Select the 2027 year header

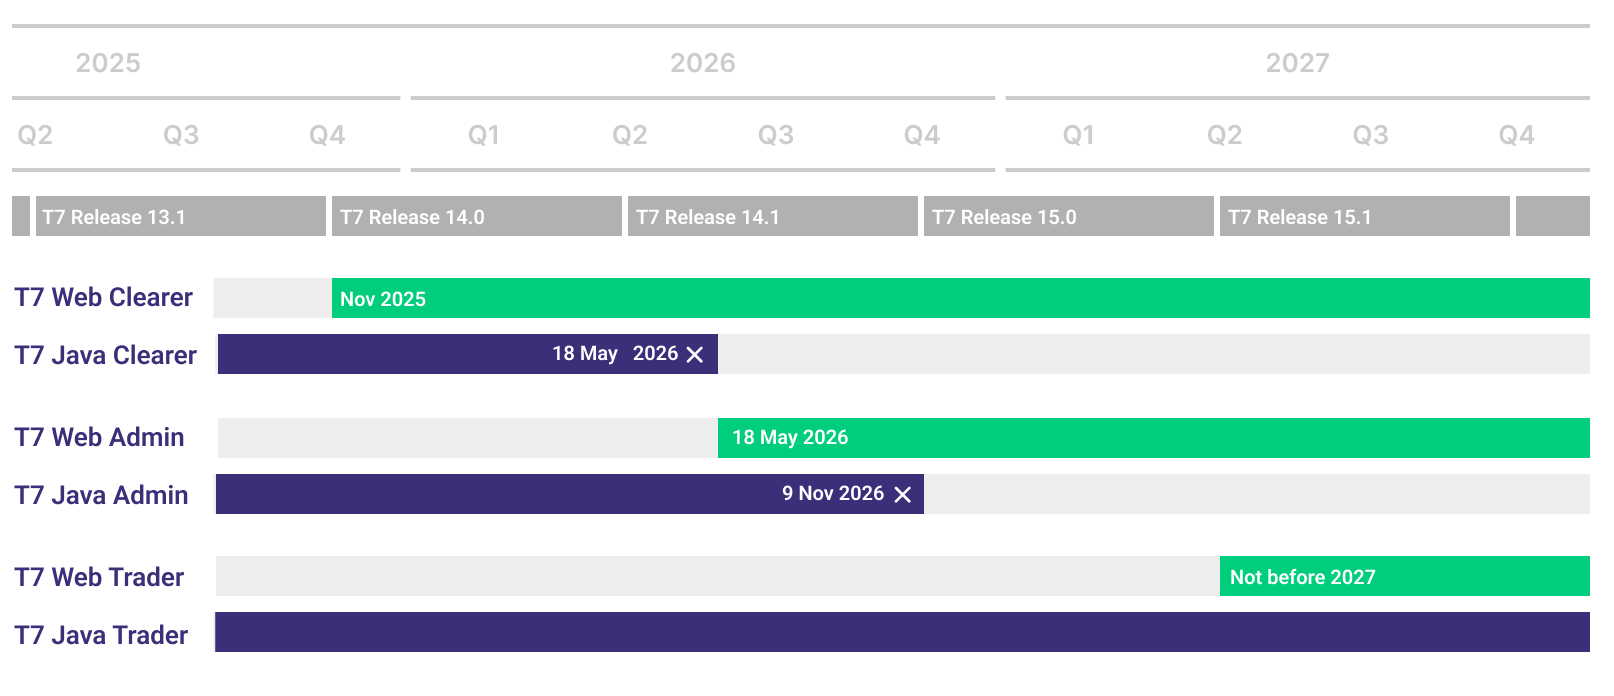point(1297,63)
